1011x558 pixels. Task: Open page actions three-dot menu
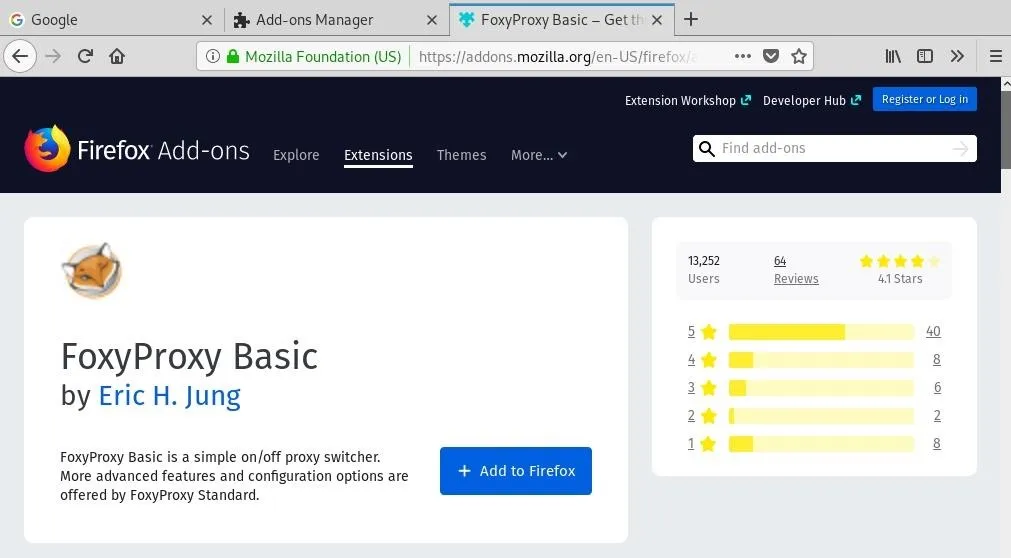tap(742, 57)
